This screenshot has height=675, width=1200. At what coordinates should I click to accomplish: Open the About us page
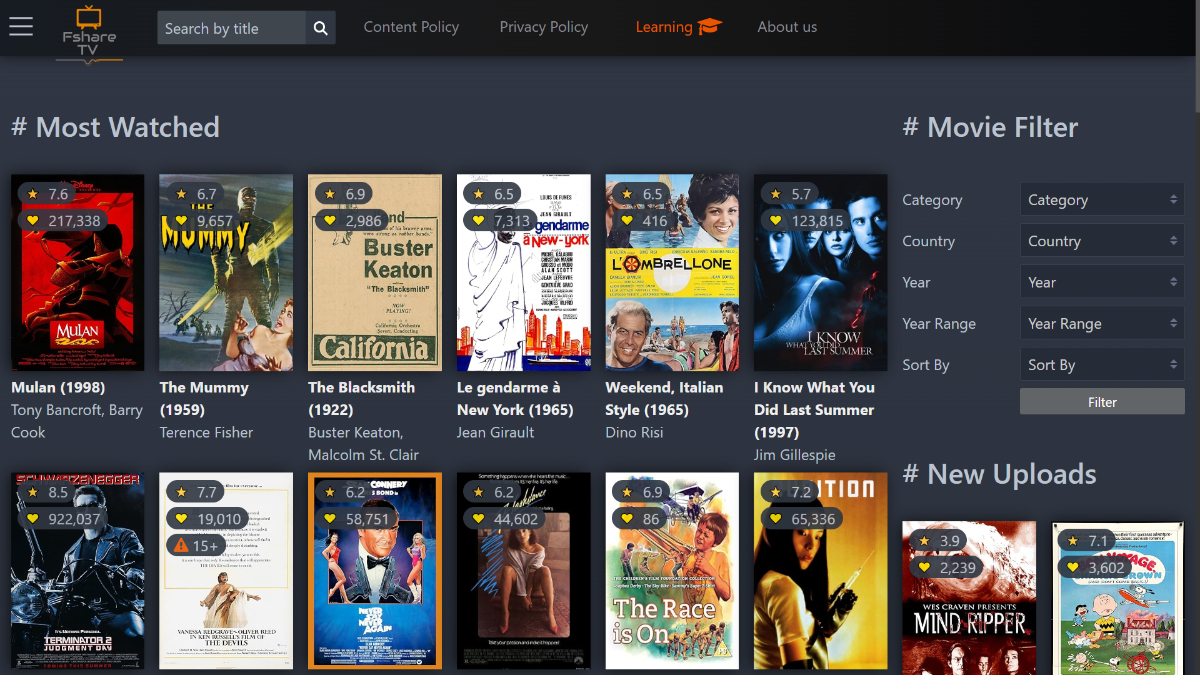coord(787,27)
